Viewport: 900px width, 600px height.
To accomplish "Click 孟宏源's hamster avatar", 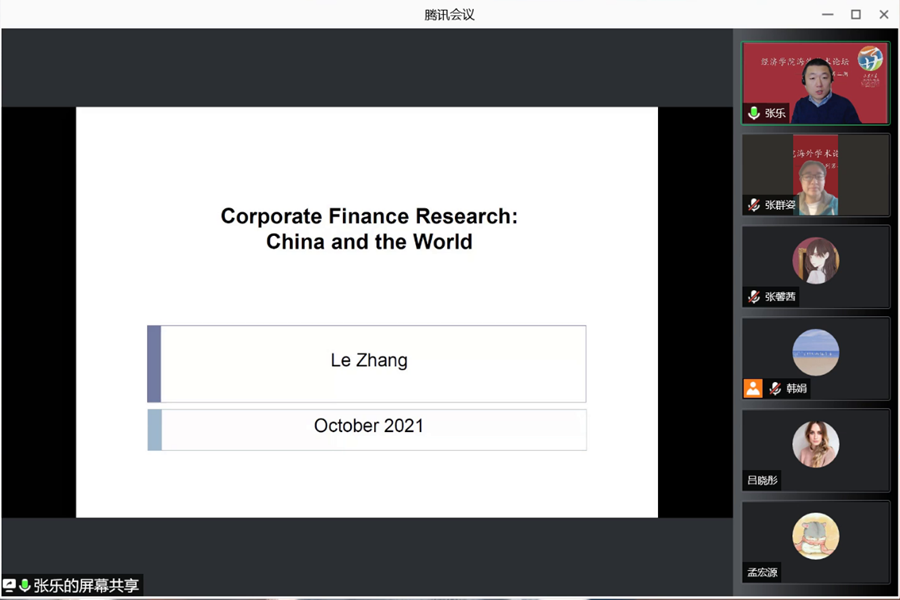I will (815, 536).
